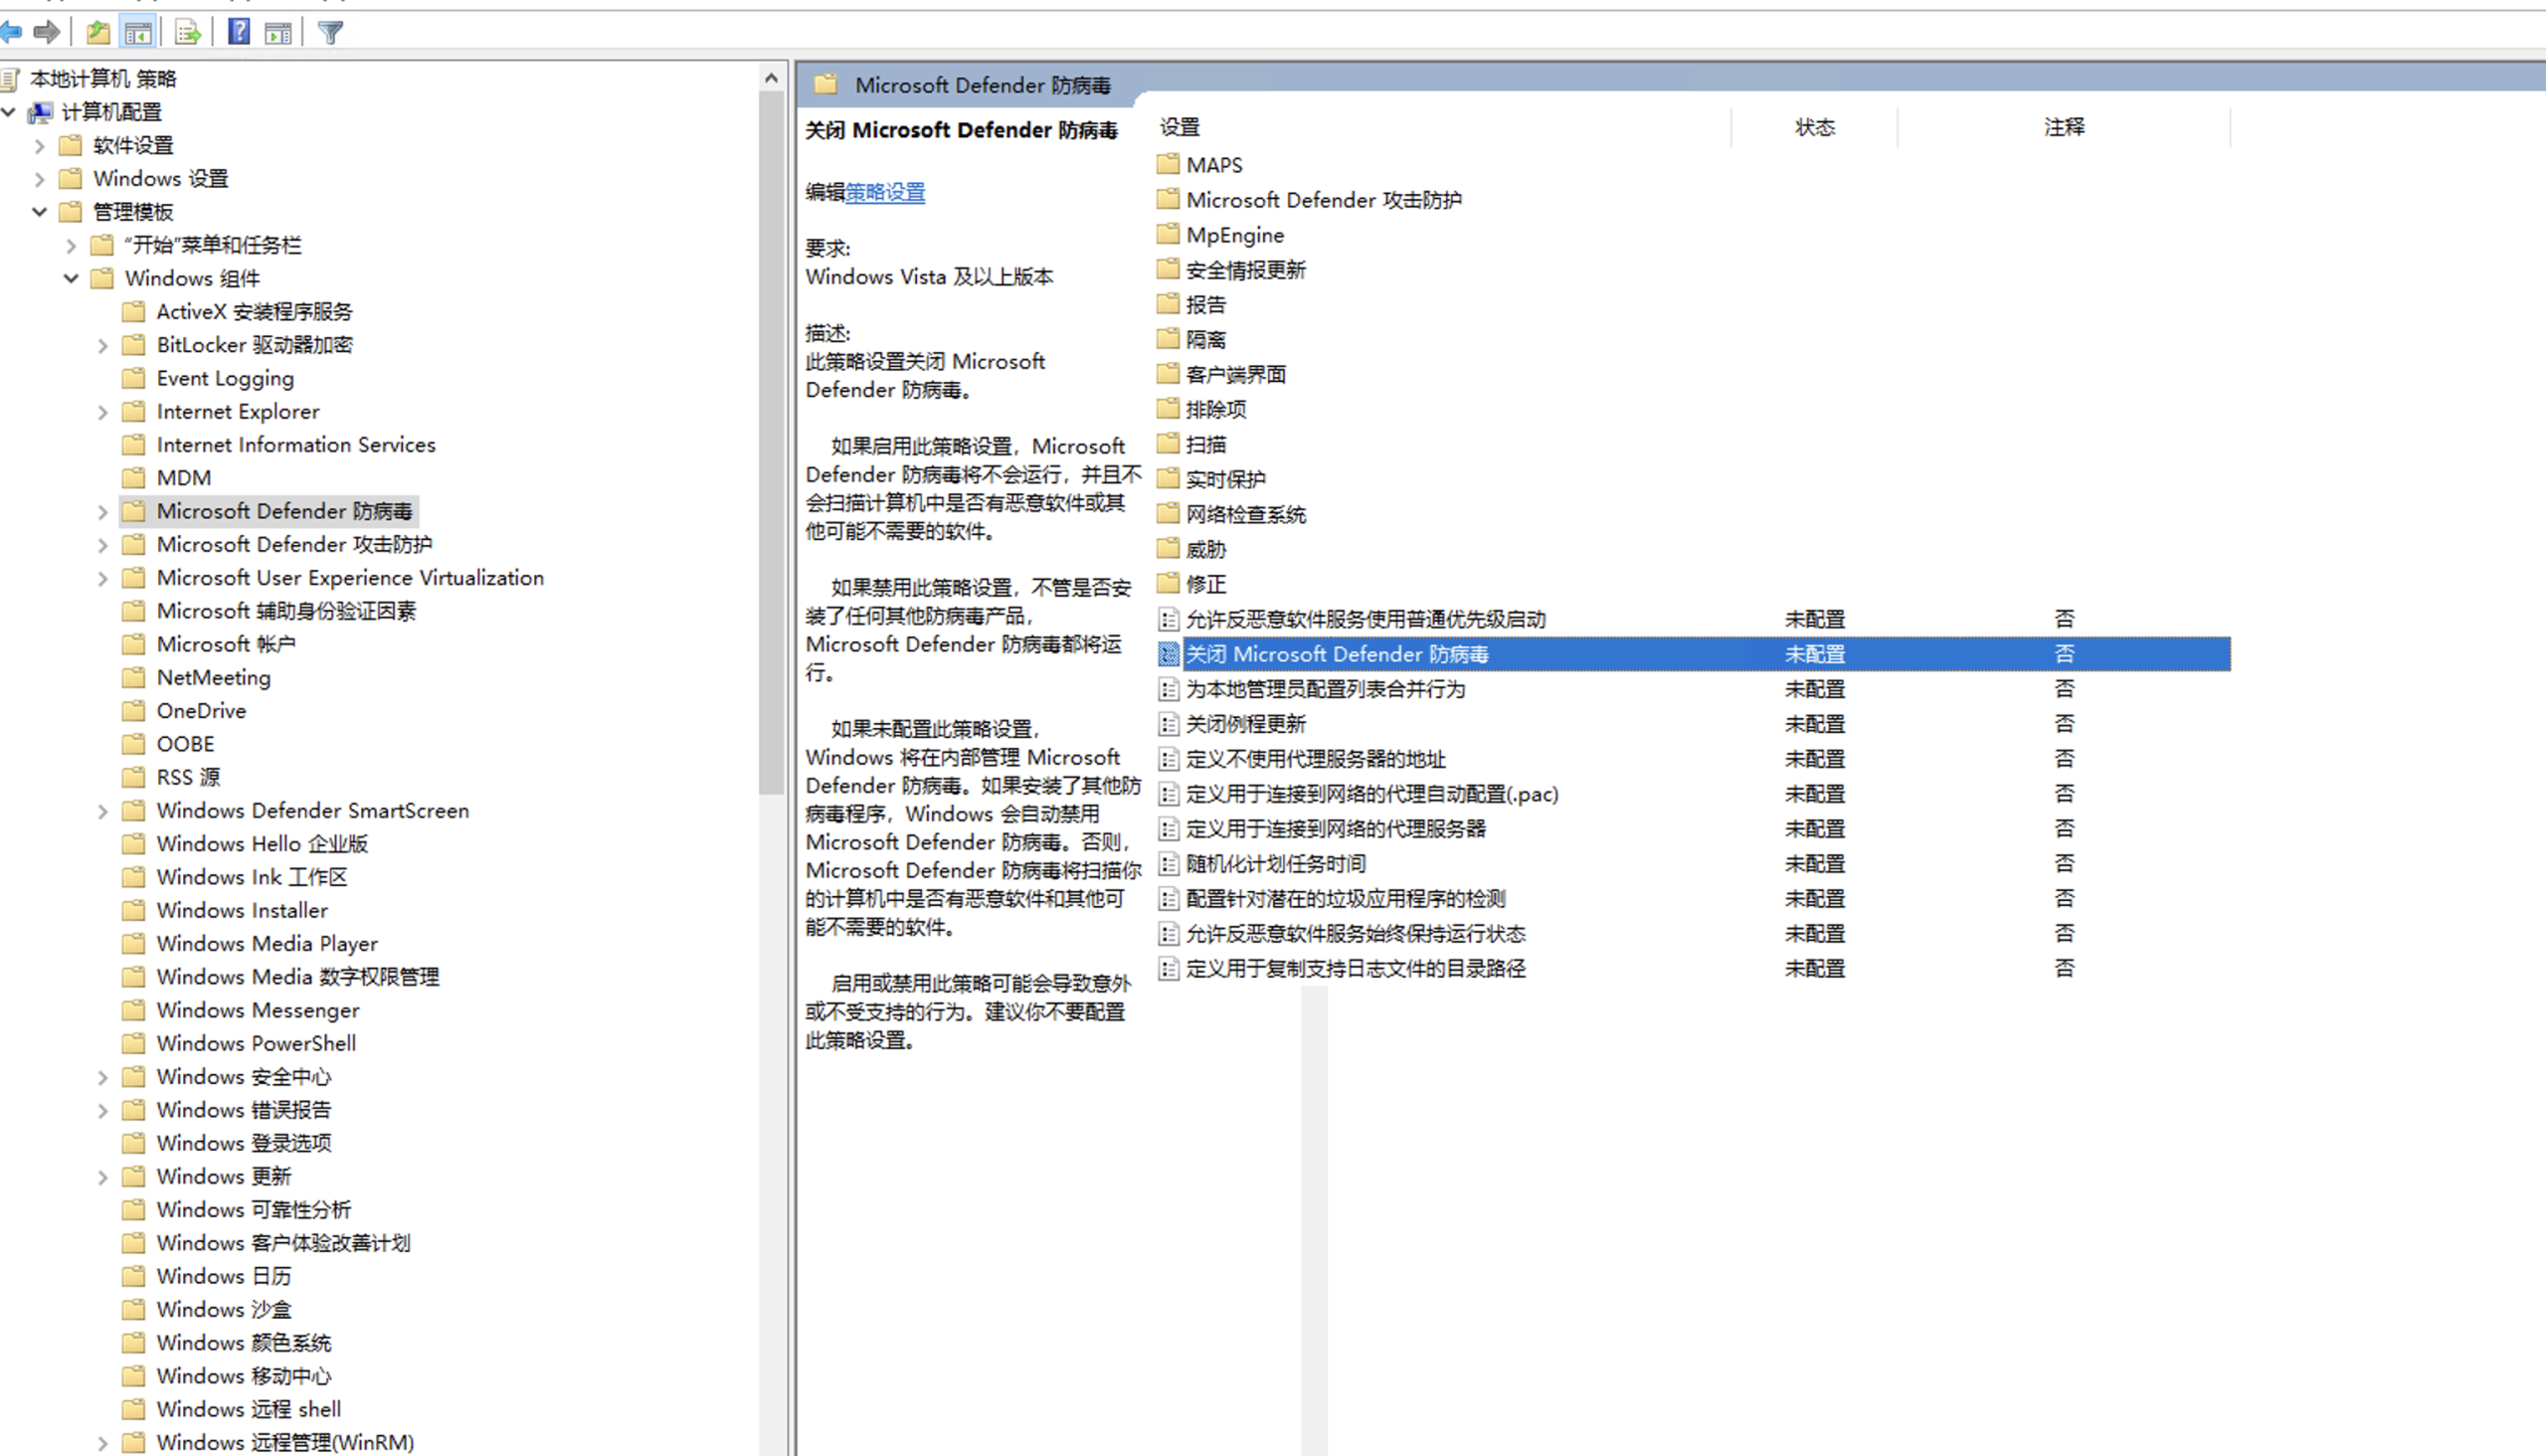
Task: Click the tree pane vertical scrollbar thumb
Action: 771,443
